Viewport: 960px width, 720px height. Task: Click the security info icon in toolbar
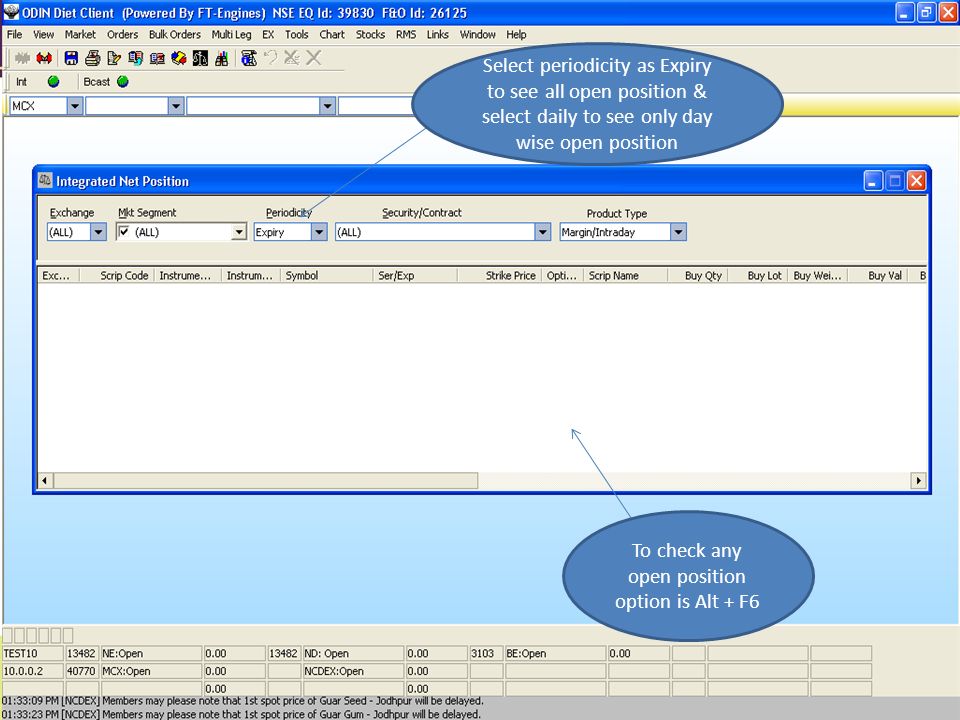pyautogui.click(x=249, y=58)
